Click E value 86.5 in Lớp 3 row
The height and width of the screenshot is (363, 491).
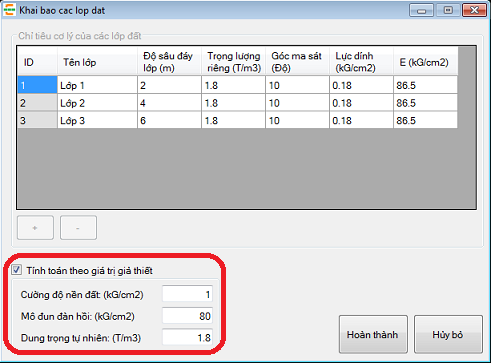tap(426, 120)
